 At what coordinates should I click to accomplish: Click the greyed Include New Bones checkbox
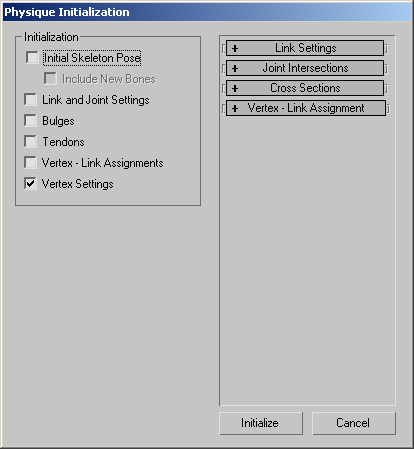click(50, 79)
